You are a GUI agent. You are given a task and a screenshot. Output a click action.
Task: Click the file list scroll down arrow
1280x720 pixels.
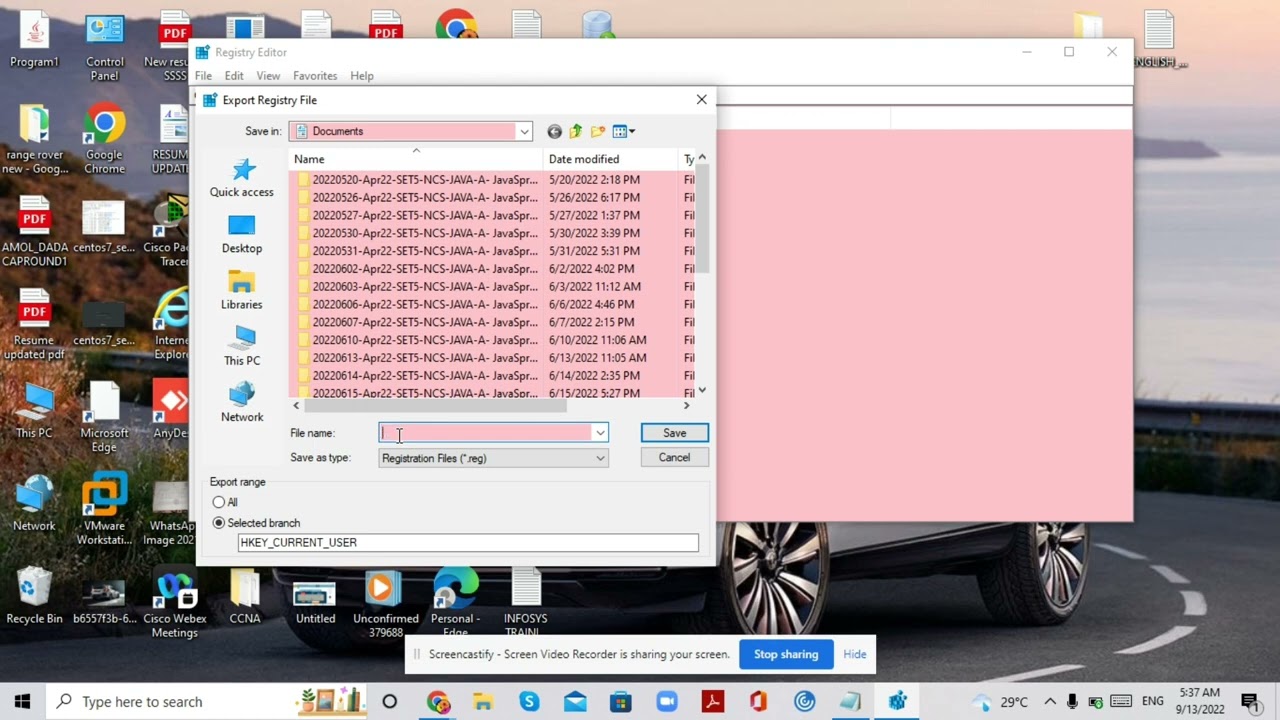[702, 390]
